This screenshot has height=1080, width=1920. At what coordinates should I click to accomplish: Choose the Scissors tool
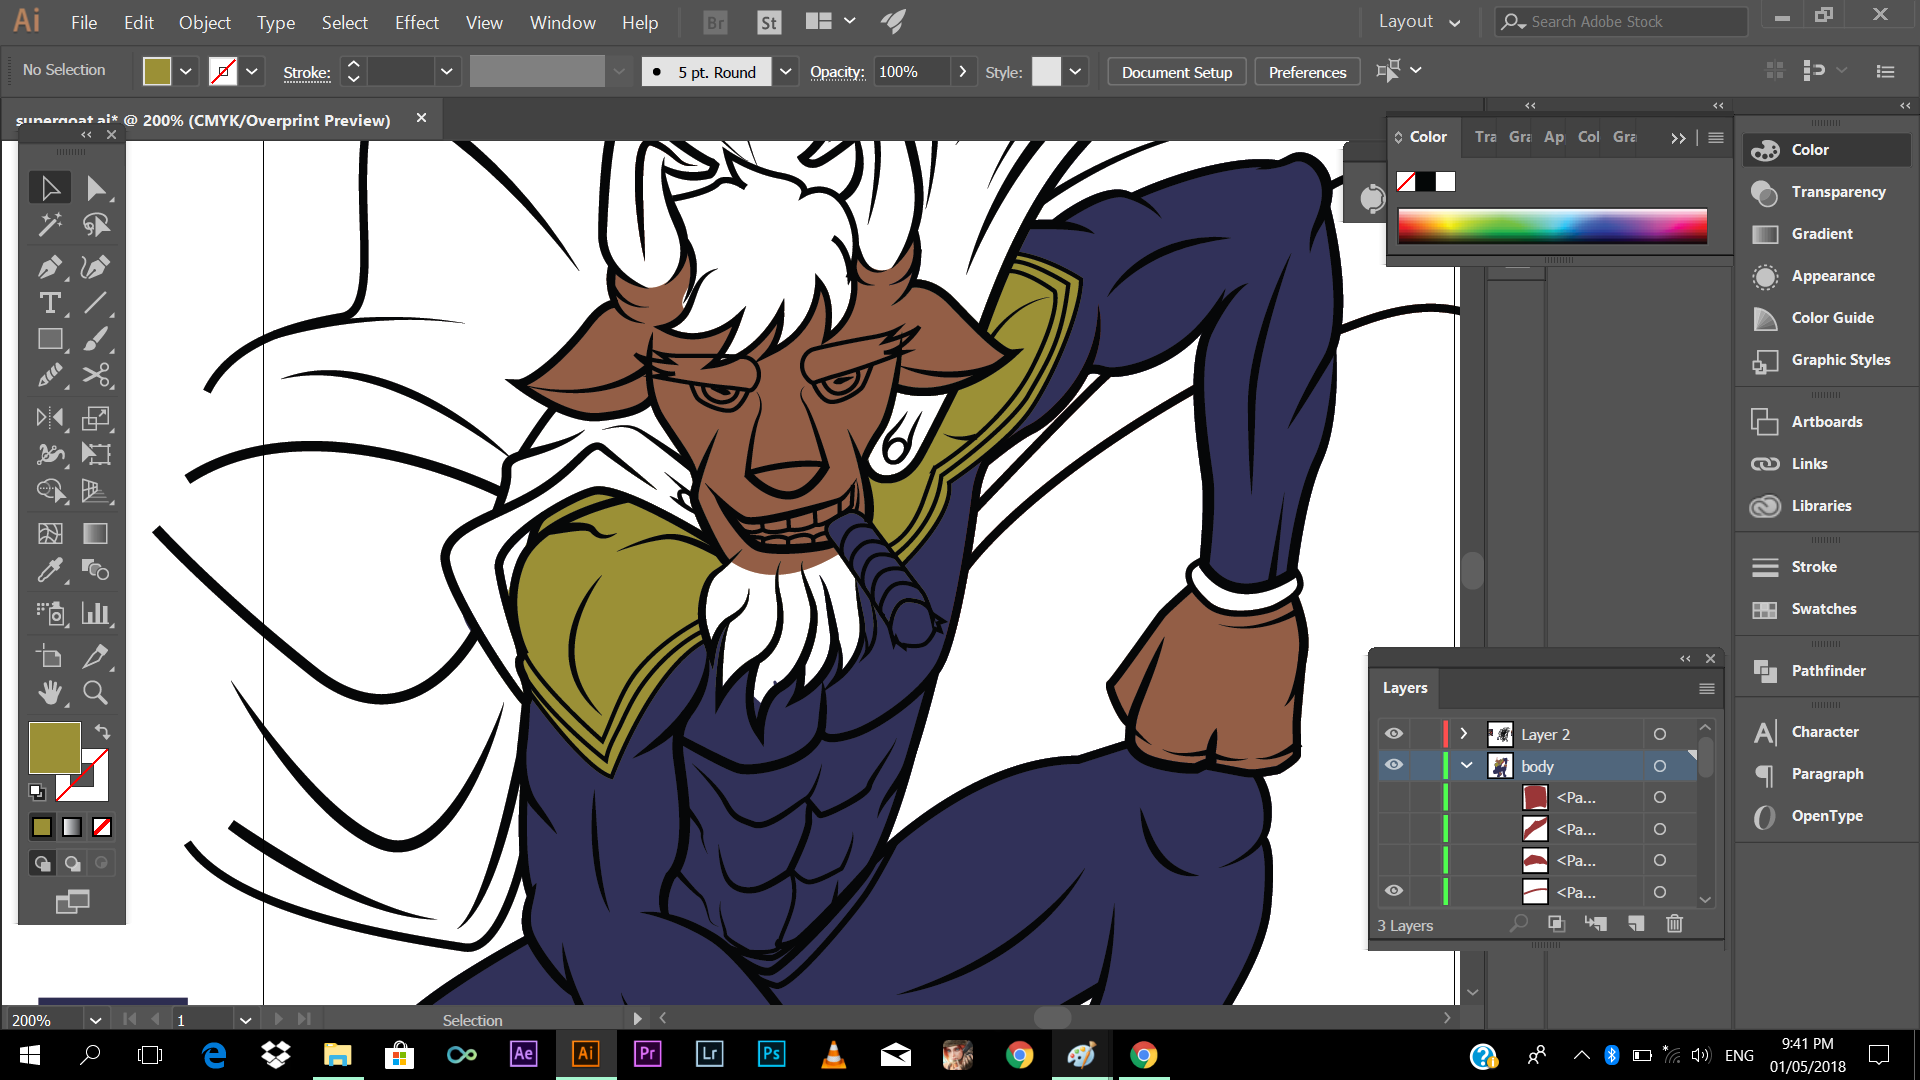(96, 376)
